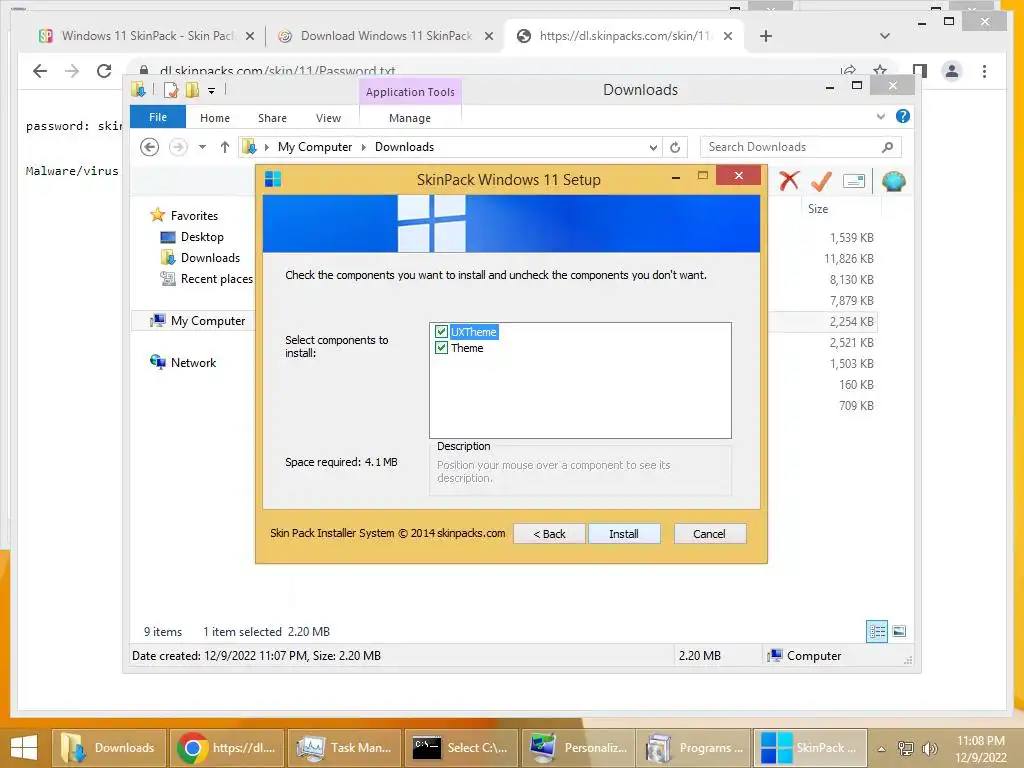The height and width of the screenshot is (768, 1024).
Task: Click the Windows Start button
Action: [24, 748]
